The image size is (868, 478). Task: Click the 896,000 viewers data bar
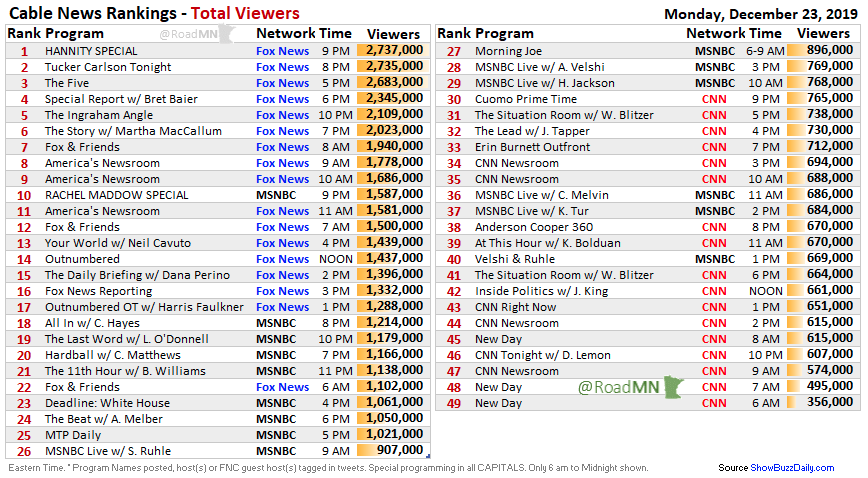tap(824, 51)
